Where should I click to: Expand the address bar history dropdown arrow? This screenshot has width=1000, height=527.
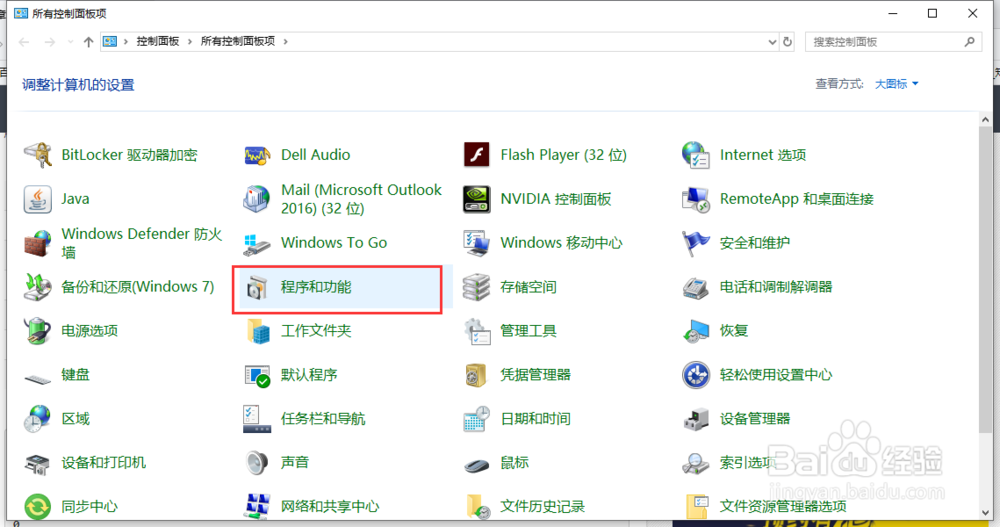772,41
